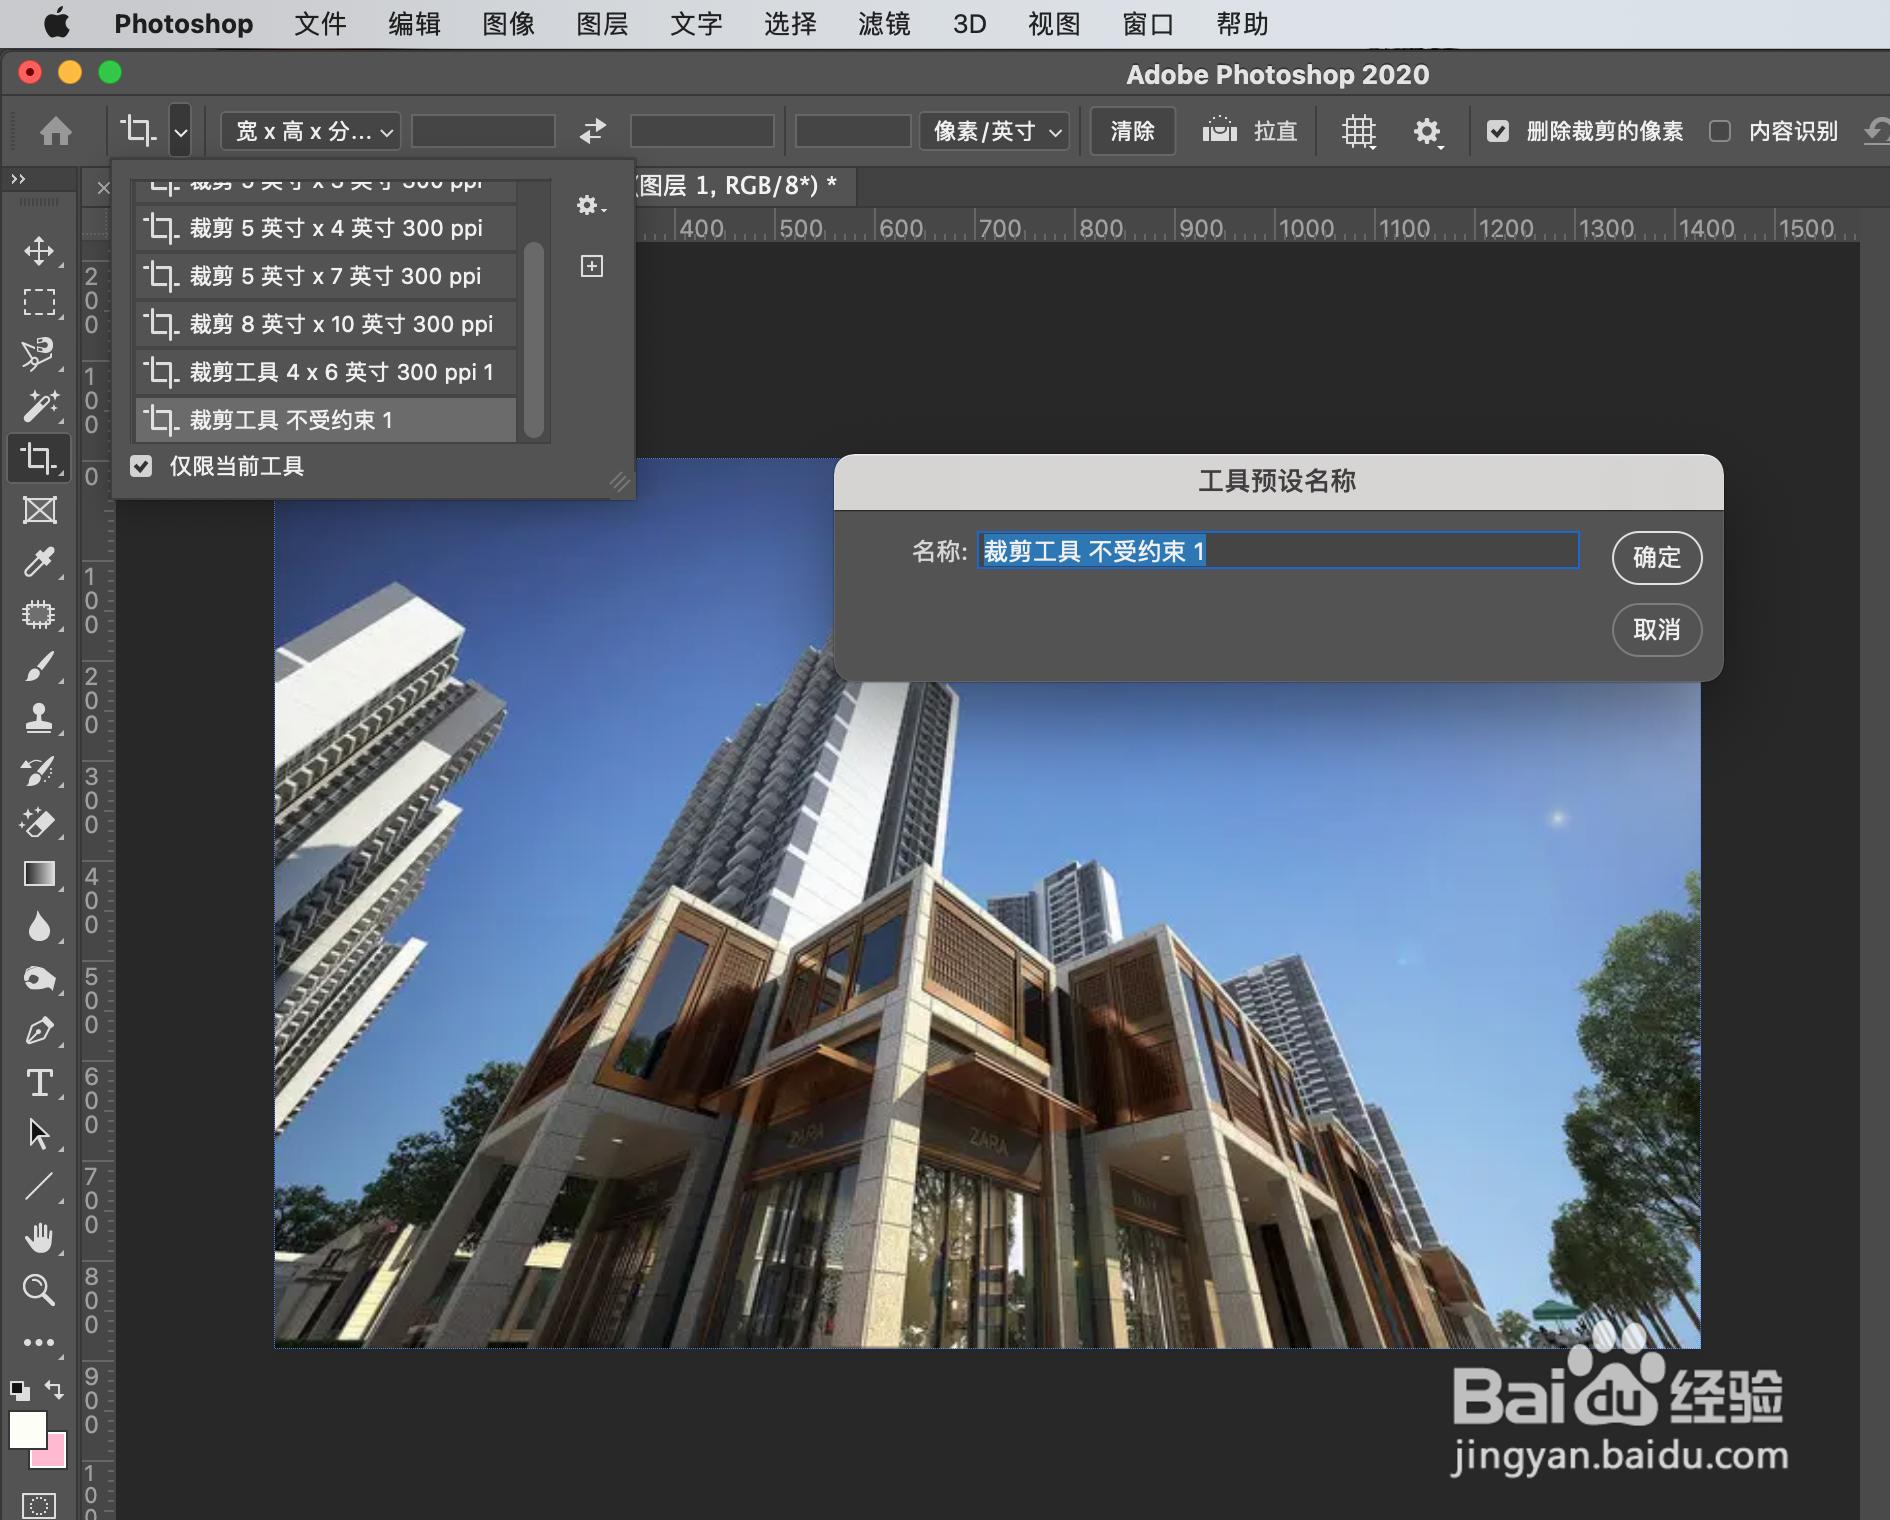Select the Blur drop tool
Screen dimensions: 1890x1520
click(39, 926)
